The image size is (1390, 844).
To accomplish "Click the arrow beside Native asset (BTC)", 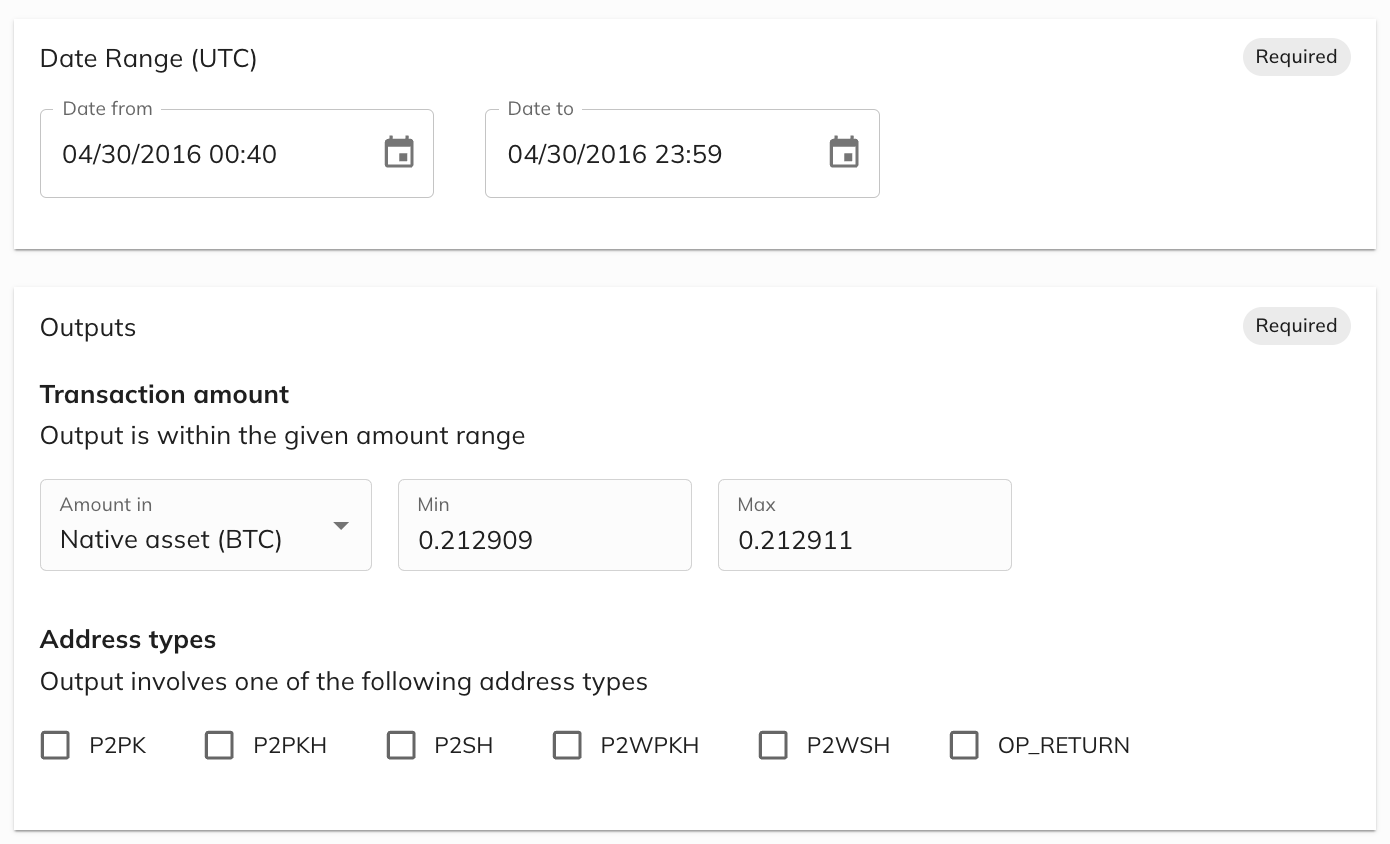I will pyautogui.click(x=341, y=526).
